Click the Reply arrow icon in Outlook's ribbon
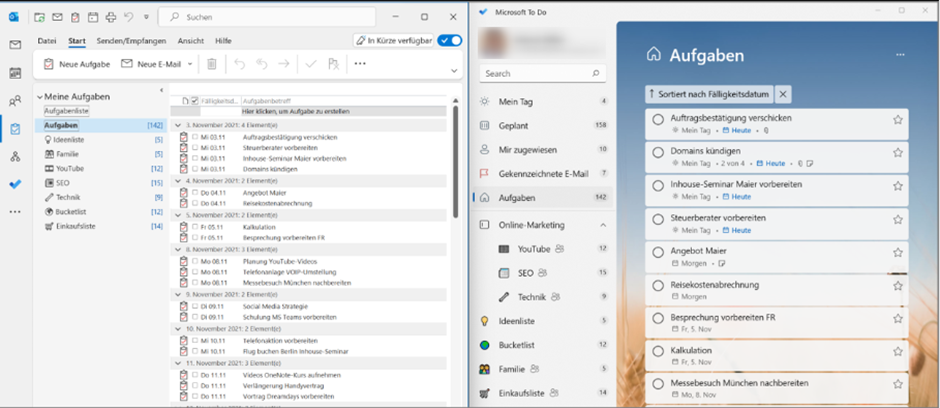 (x=240, y=64)
